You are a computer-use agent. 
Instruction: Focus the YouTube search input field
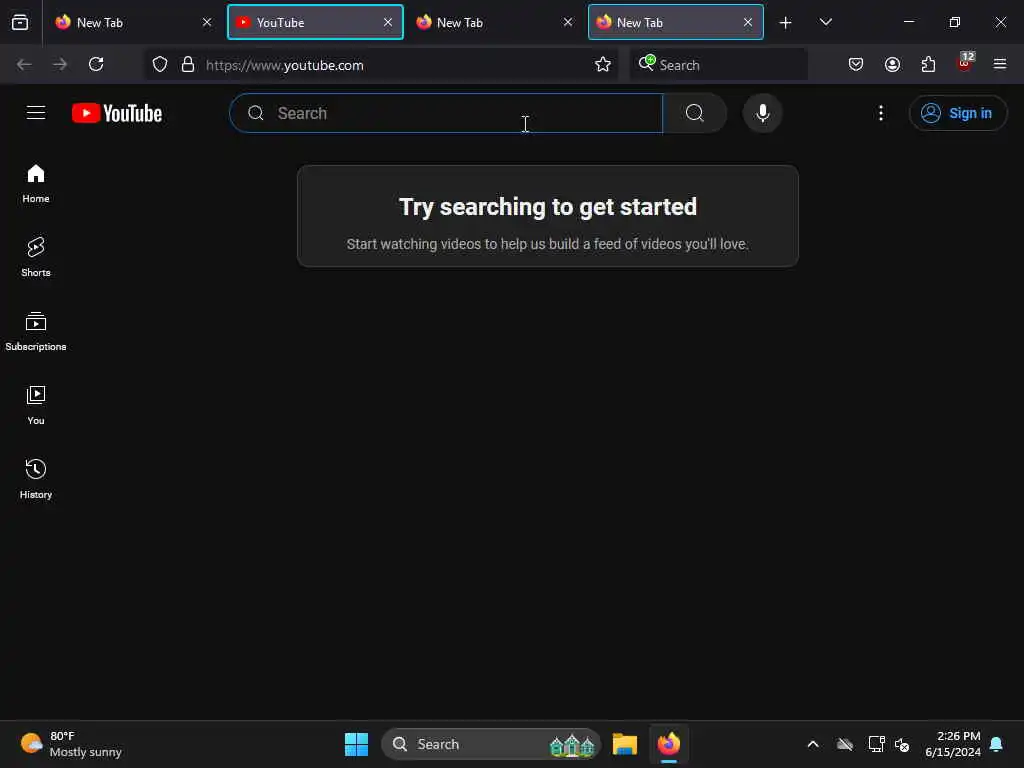[x=446, y=113]
